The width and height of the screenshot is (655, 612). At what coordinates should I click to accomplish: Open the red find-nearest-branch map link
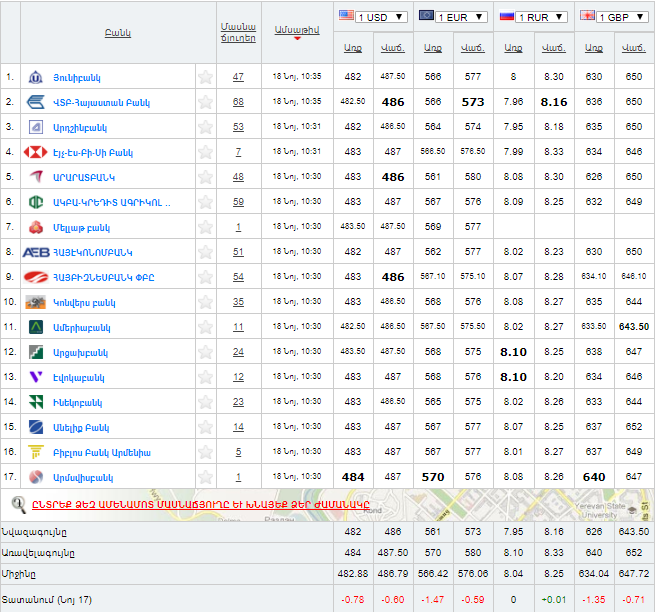pos(201,505)
